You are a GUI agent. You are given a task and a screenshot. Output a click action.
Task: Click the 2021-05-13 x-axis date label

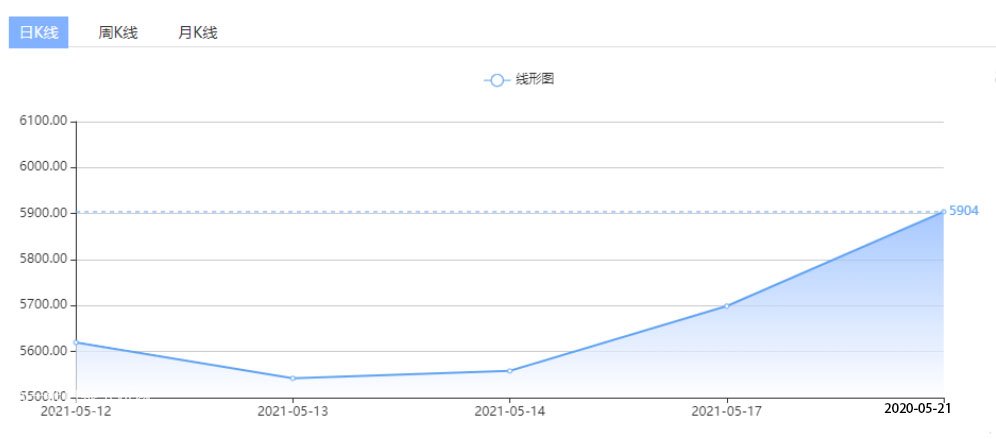[293, 410]
